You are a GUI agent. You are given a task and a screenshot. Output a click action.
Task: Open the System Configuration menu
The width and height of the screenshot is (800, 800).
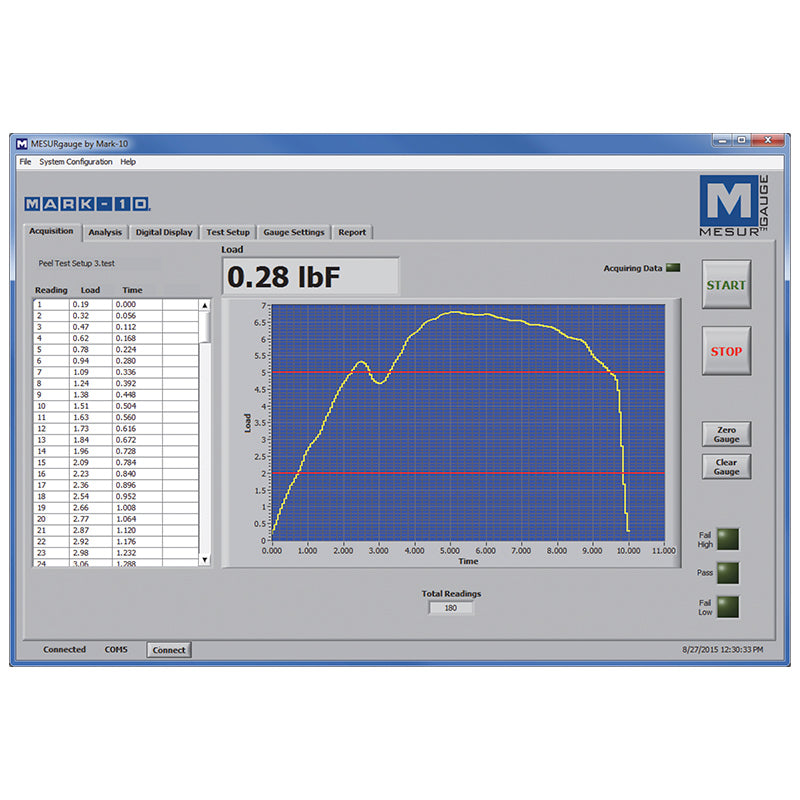(x=74, y=161)
